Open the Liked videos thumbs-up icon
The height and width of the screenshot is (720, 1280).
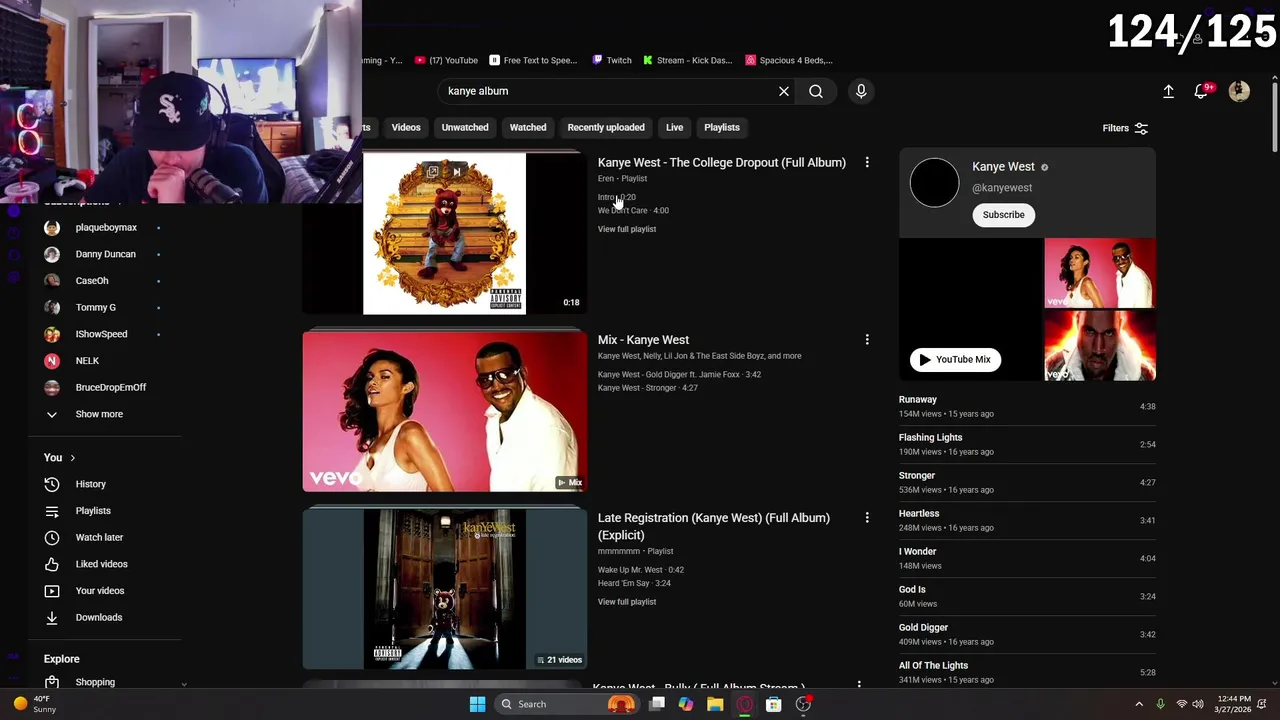coord(52,564)
